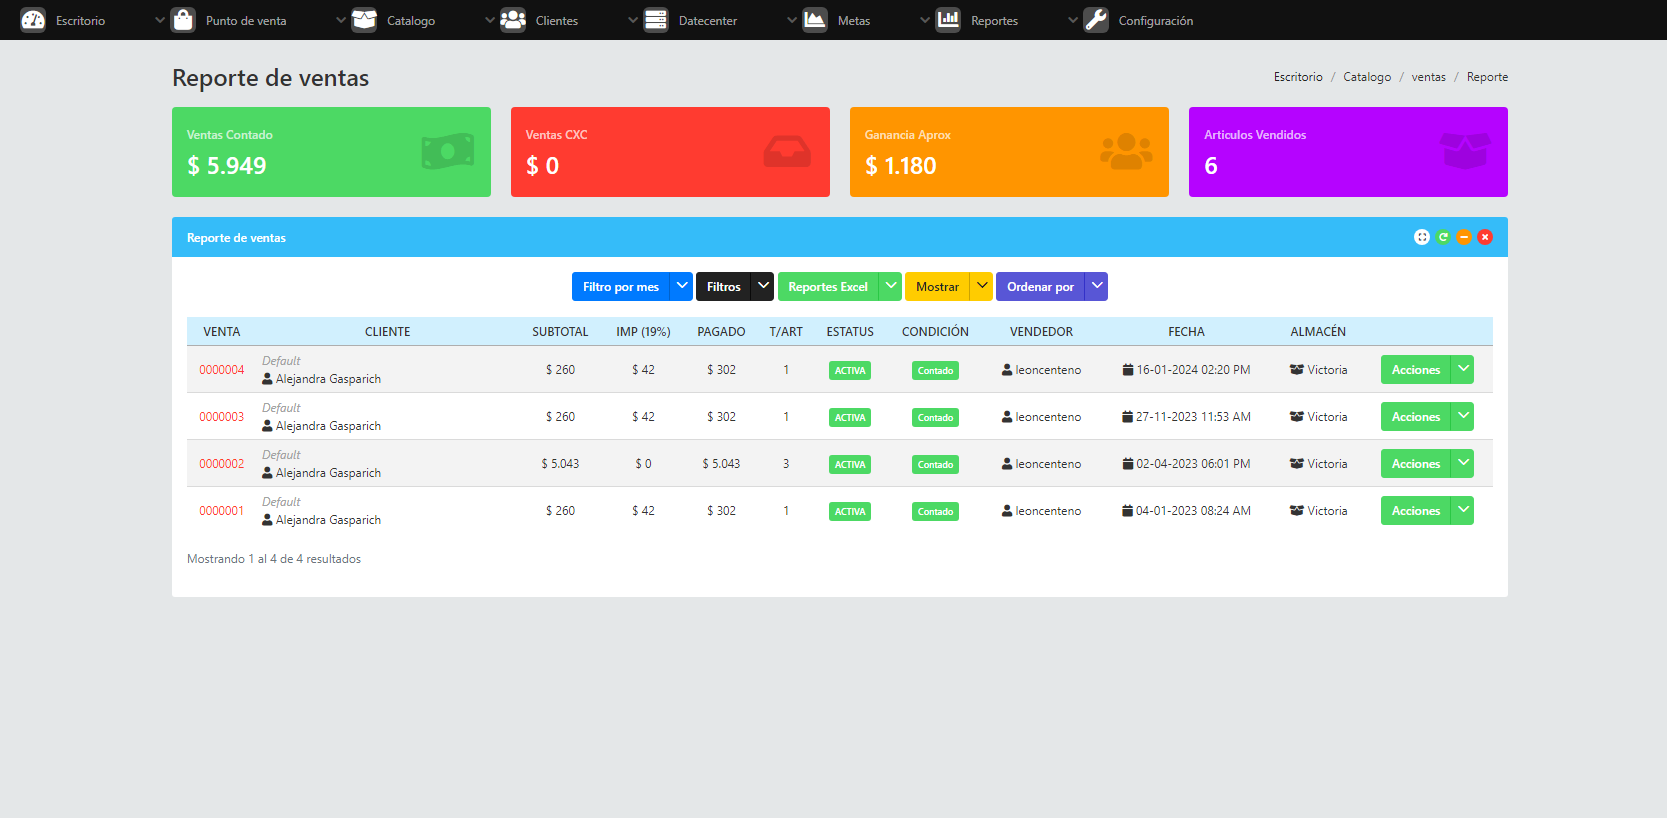This screenshot has width=1667, height=818.
Task: Click the open box icon in Articulos Vendidos card
Action: 1465,152
